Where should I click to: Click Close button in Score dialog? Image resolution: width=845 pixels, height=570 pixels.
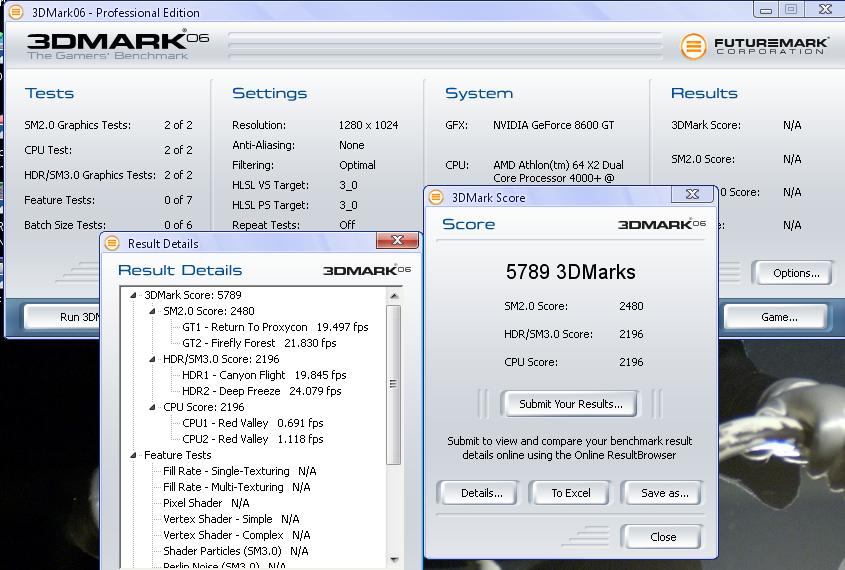pos(663,537)
